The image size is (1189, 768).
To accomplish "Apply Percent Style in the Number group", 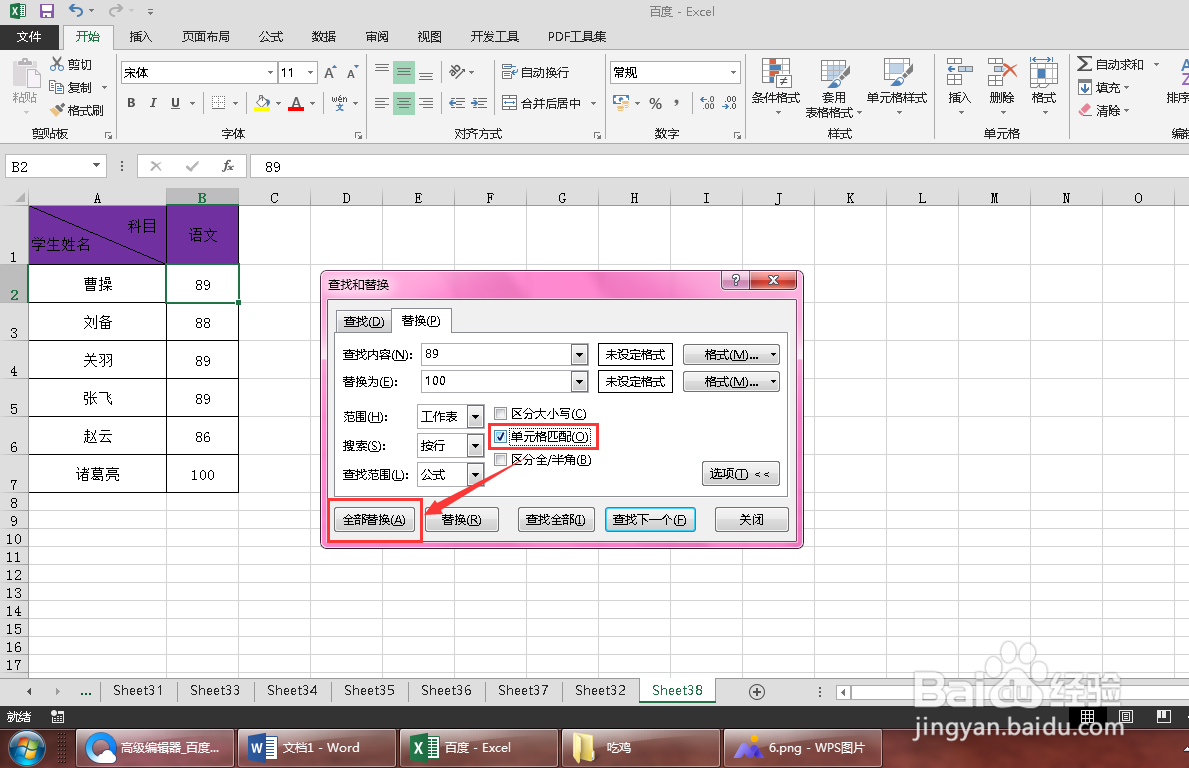I will pos(656,103).
